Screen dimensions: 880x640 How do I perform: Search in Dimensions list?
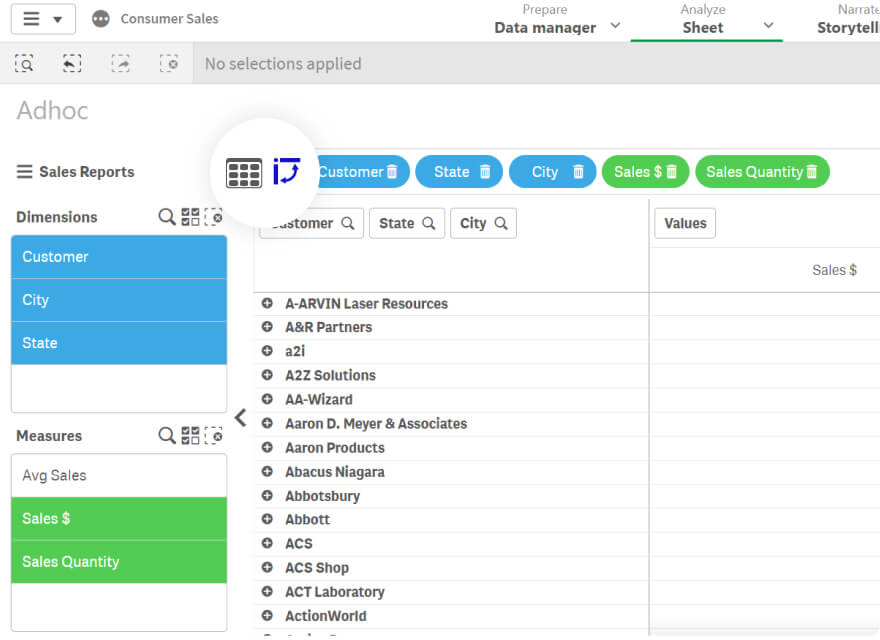click(167, 217)
